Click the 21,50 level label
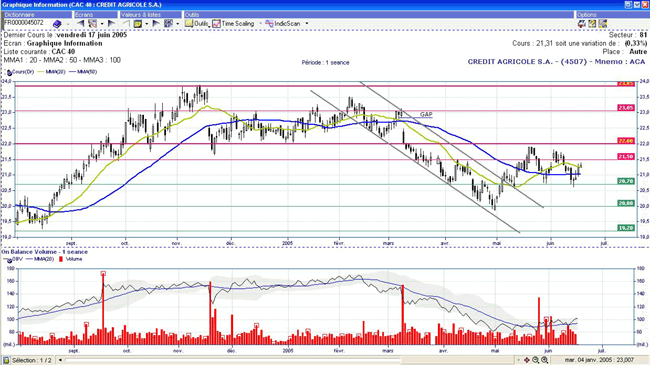The width and height of the screenshot is (650, 365). 626,156
